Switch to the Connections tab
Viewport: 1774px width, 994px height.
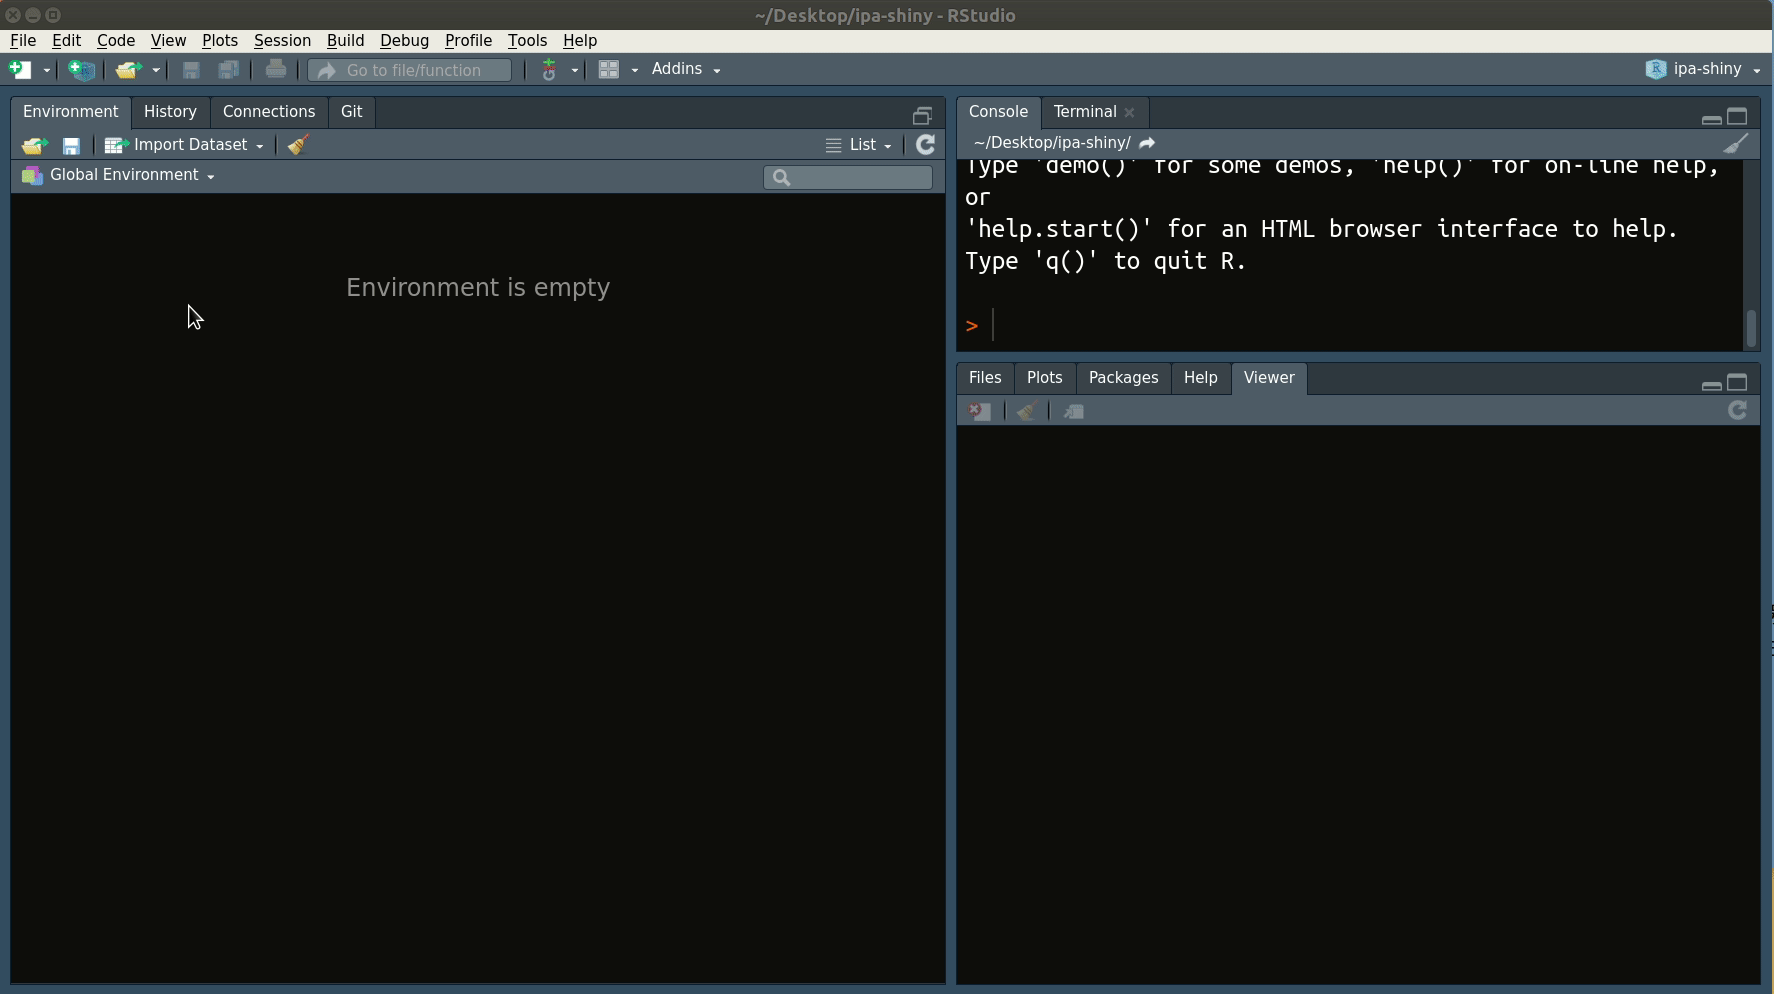click(x=269, y=112)
